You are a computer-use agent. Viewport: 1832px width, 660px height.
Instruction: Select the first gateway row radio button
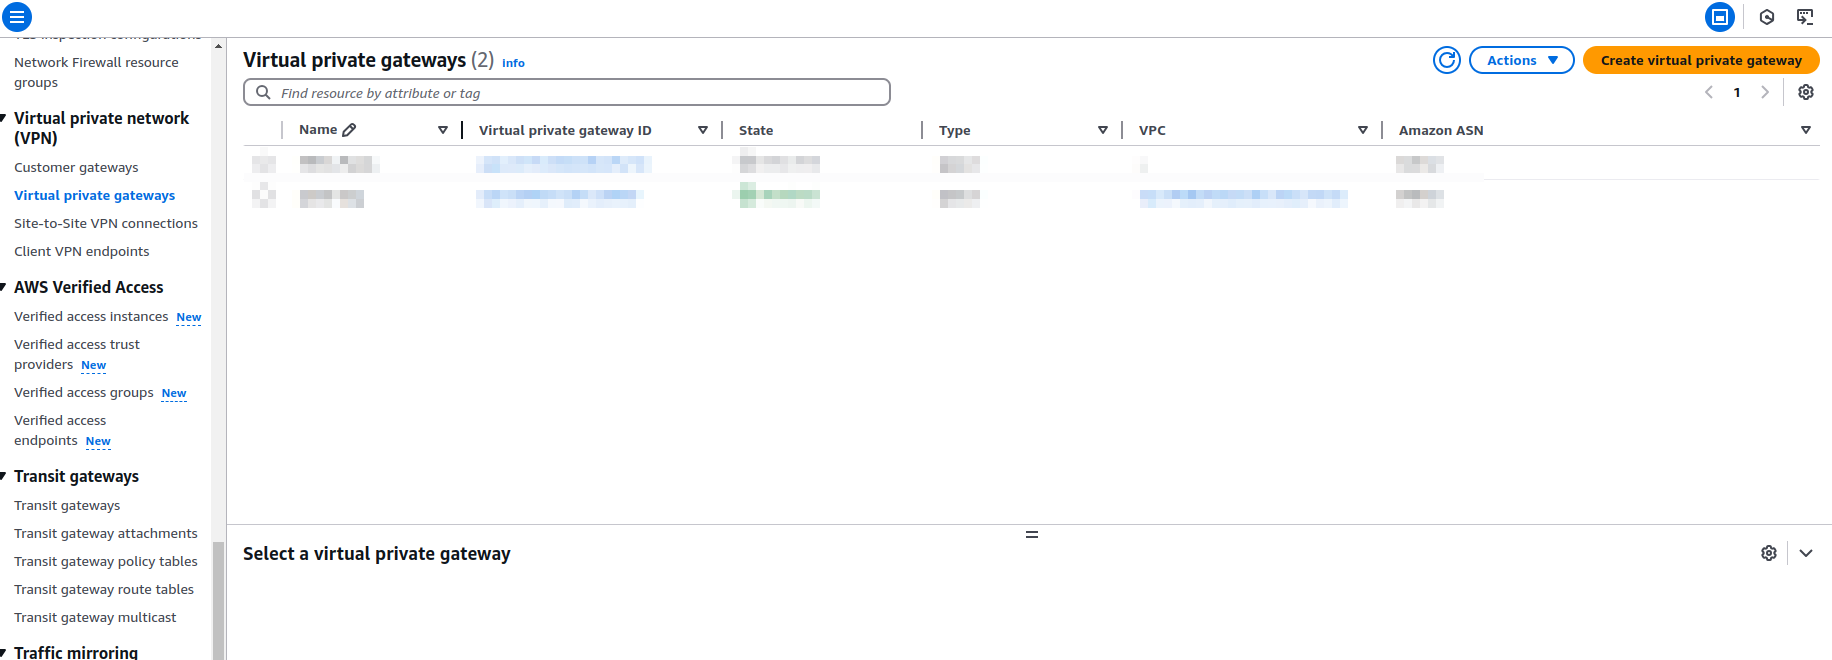[264, 164]
